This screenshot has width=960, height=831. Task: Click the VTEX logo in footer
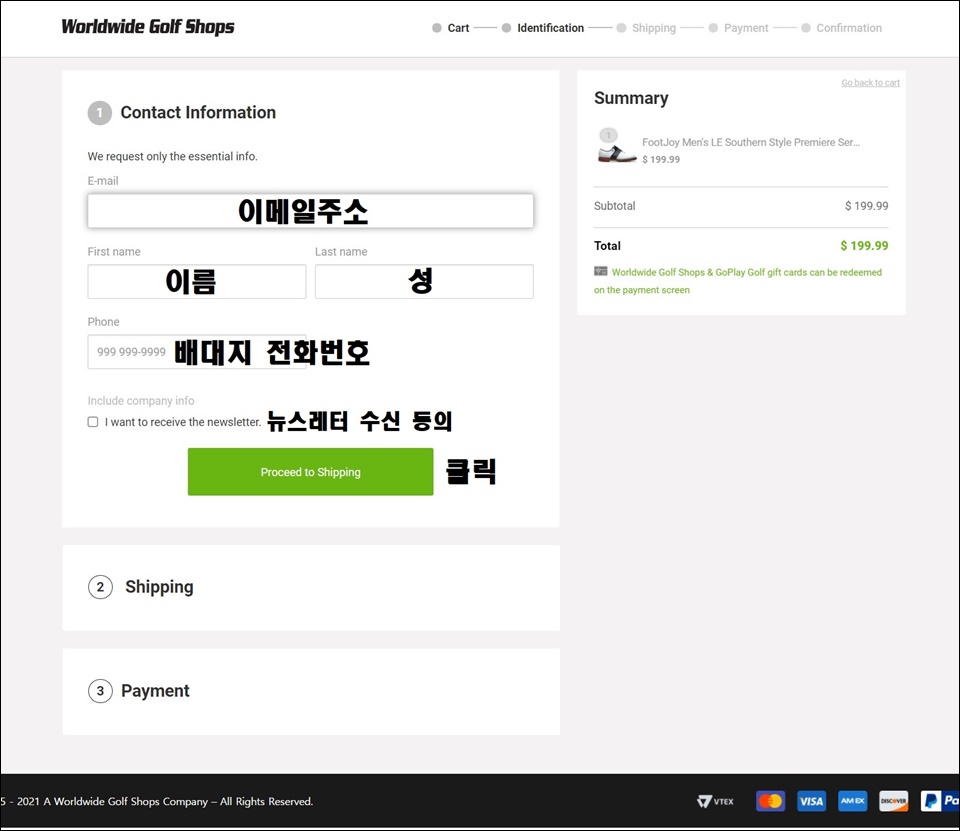715,801
